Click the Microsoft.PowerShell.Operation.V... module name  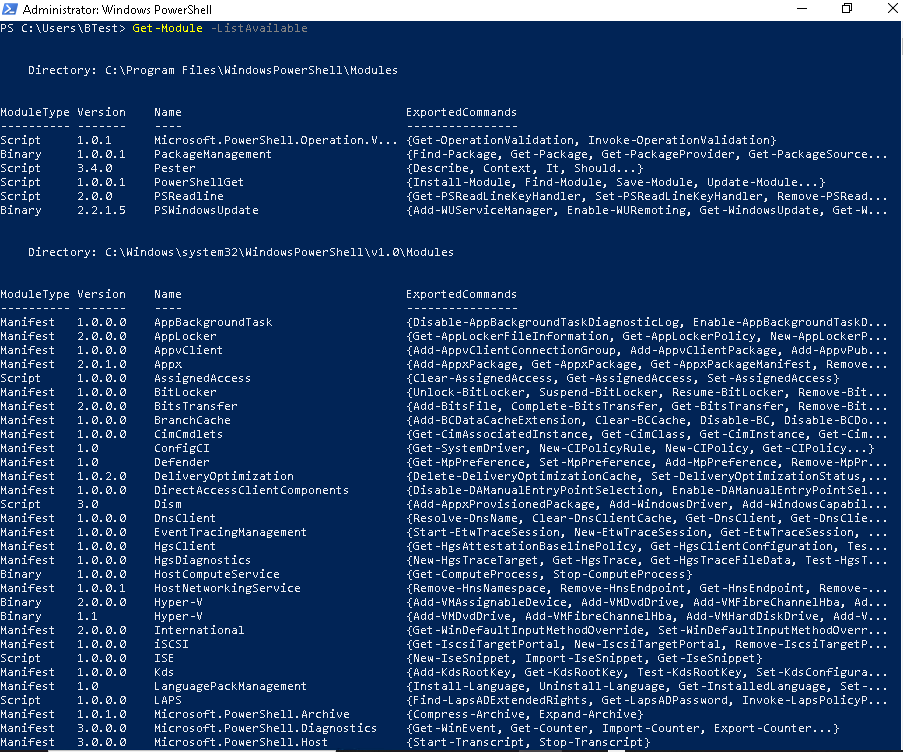point(275,140)
